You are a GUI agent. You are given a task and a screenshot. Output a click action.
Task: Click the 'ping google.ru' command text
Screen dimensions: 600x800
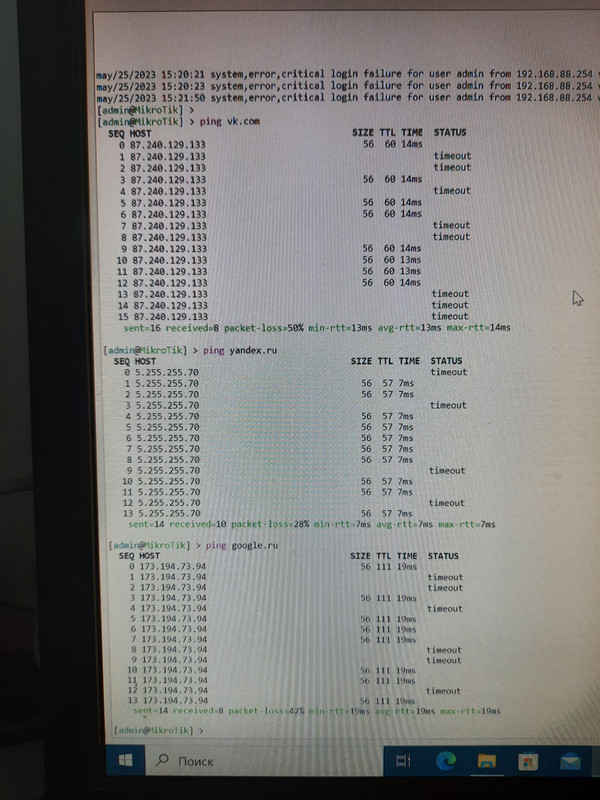tap(242, 545)
